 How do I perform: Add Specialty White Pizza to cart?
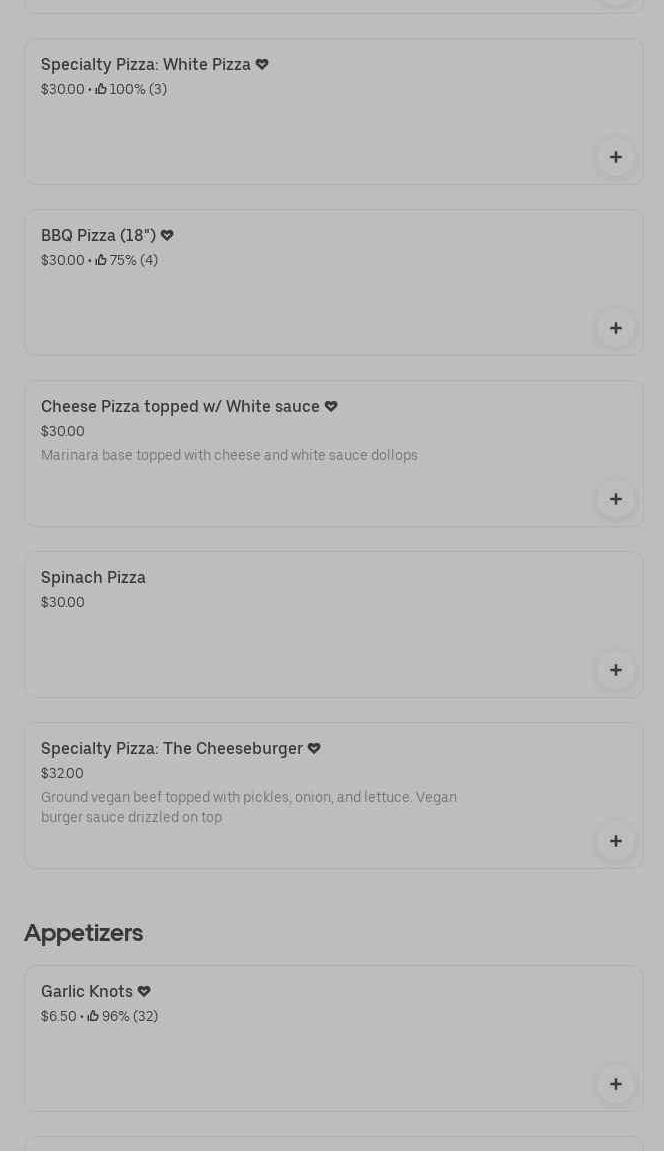pos(615,157)
